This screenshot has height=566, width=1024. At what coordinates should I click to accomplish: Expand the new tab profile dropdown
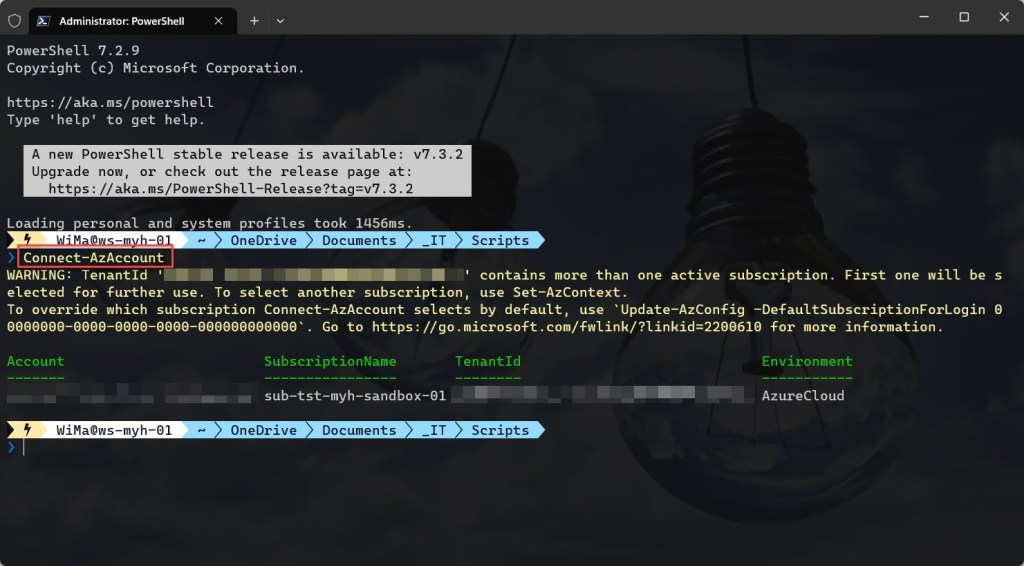281,20
